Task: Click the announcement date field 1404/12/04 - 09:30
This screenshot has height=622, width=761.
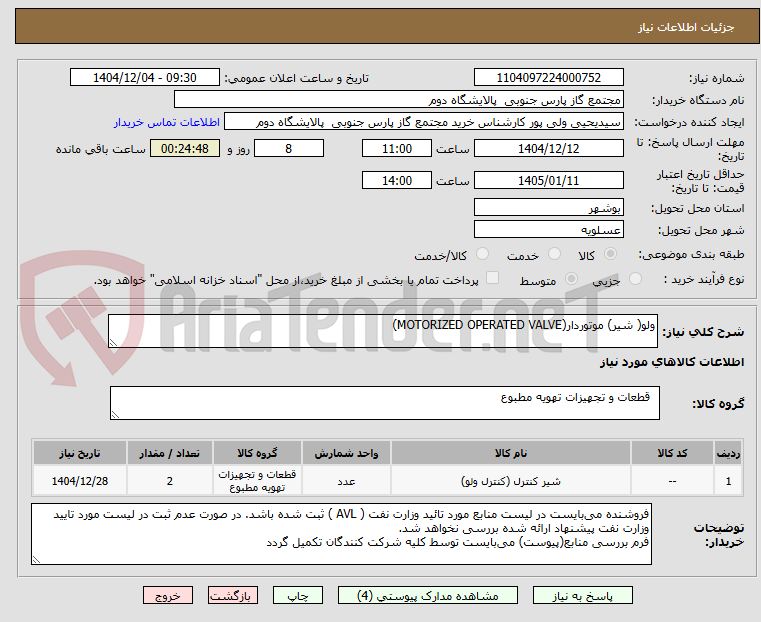Action: click(x=145, y=78)
